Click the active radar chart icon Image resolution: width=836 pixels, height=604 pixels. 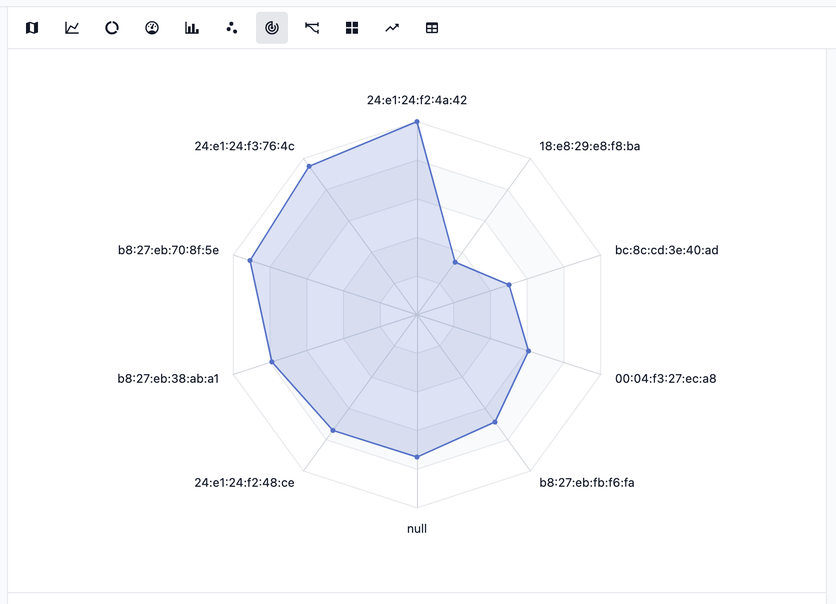coord(272,28)
